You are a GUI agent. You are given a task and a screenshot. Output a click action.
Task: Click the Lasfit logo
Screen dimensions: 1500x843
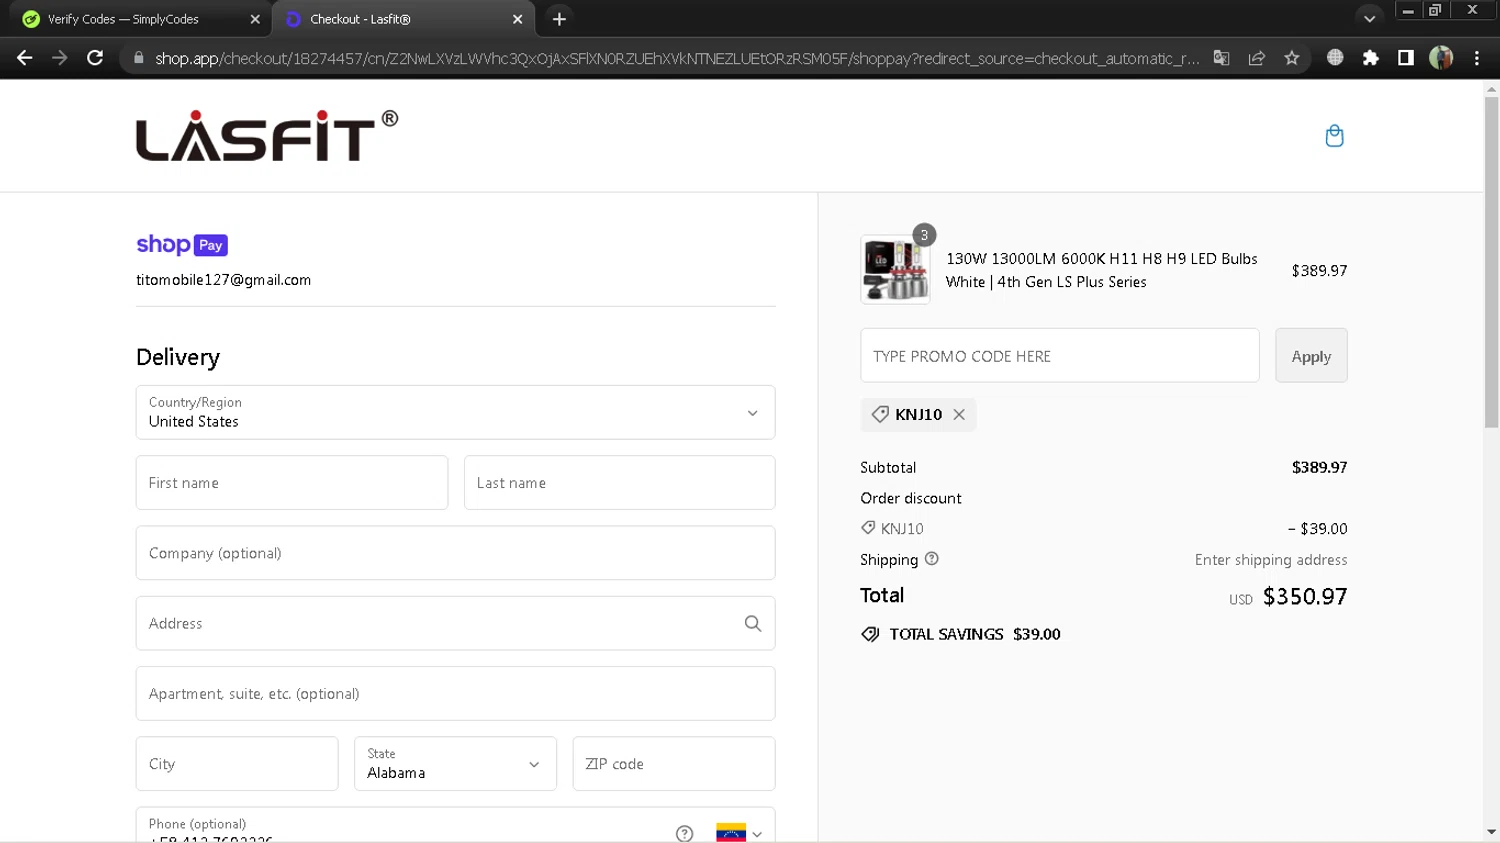tap(266, 136)
